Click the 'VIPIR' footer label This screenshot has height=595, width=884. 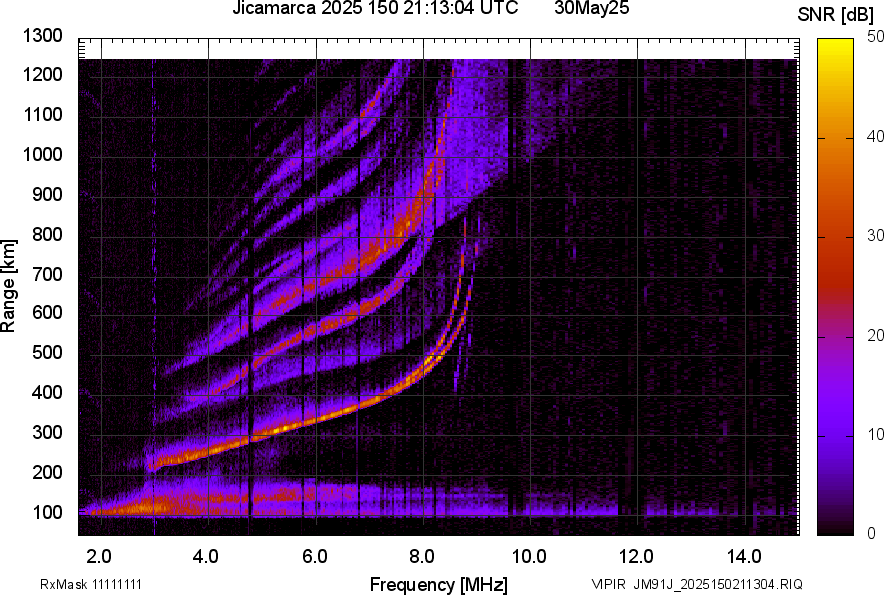click(608, 584)
